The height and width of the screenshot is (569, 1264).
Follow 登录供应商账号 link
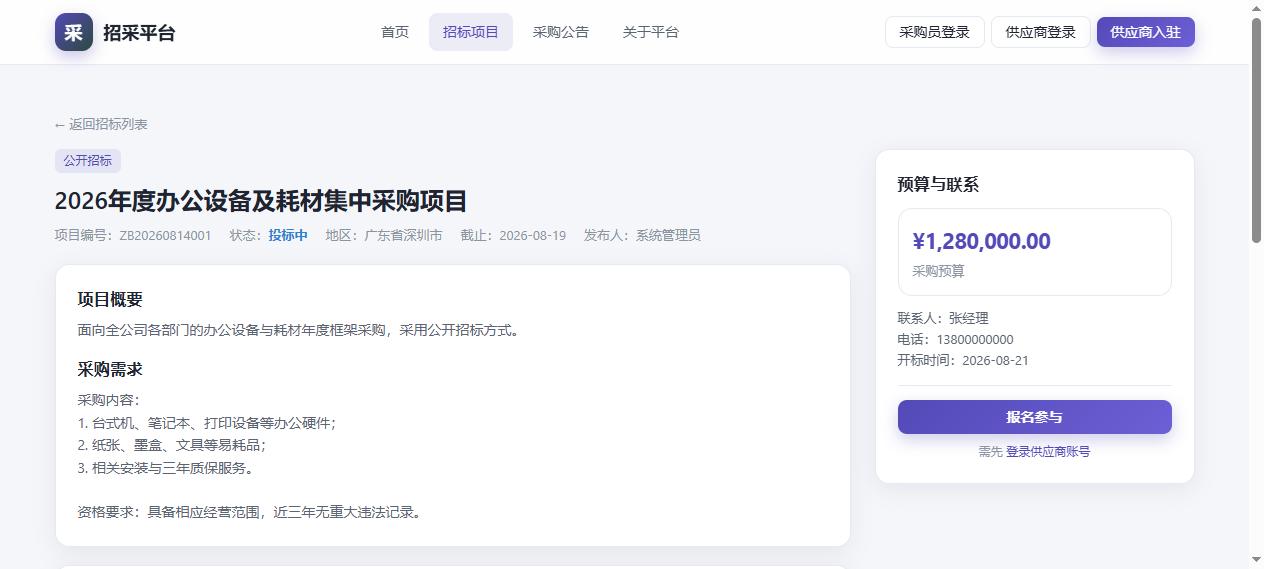1048,451
